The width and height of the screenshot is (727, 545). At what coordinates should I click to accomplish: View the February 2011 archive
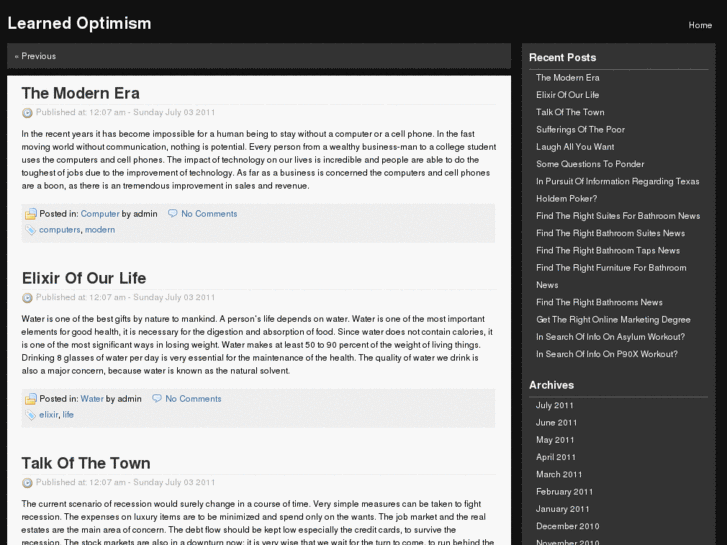(x=564, y=492)
